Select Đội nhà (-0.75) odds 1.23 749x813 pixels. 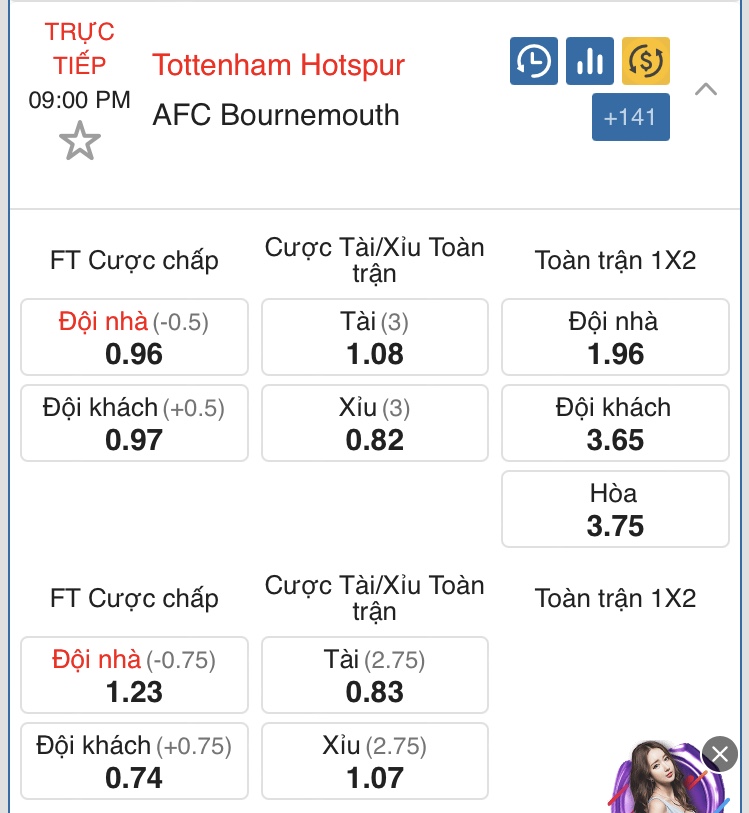134,675
